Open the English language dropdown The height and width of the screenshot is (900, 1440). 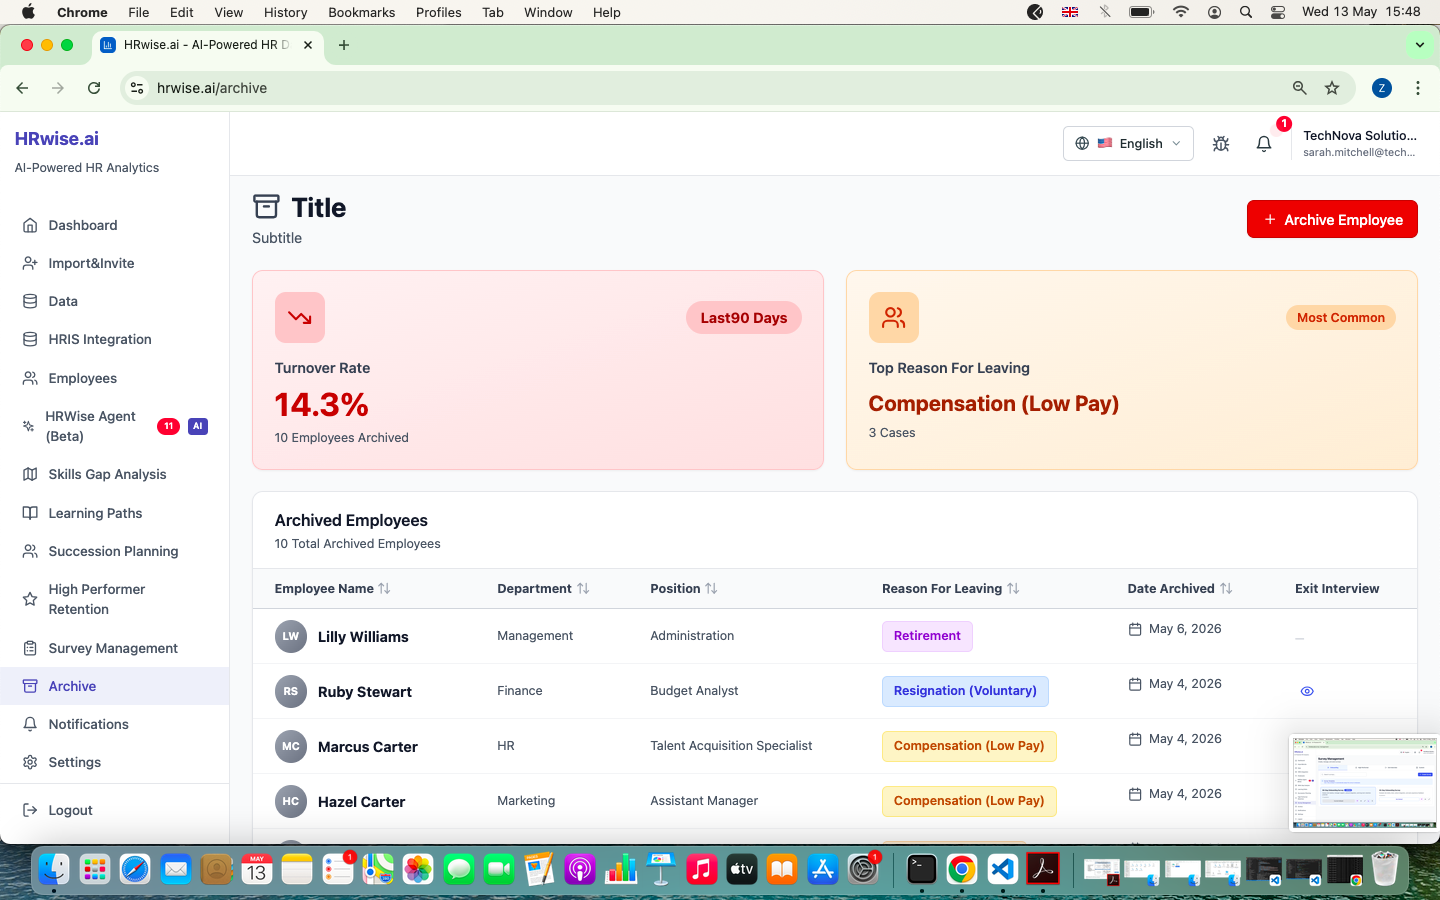[x=1128, y=143]
